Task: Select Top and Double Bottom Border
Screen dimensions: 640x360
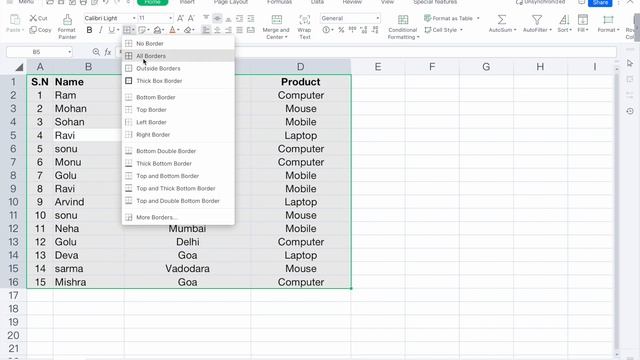Action: point(178,201)
